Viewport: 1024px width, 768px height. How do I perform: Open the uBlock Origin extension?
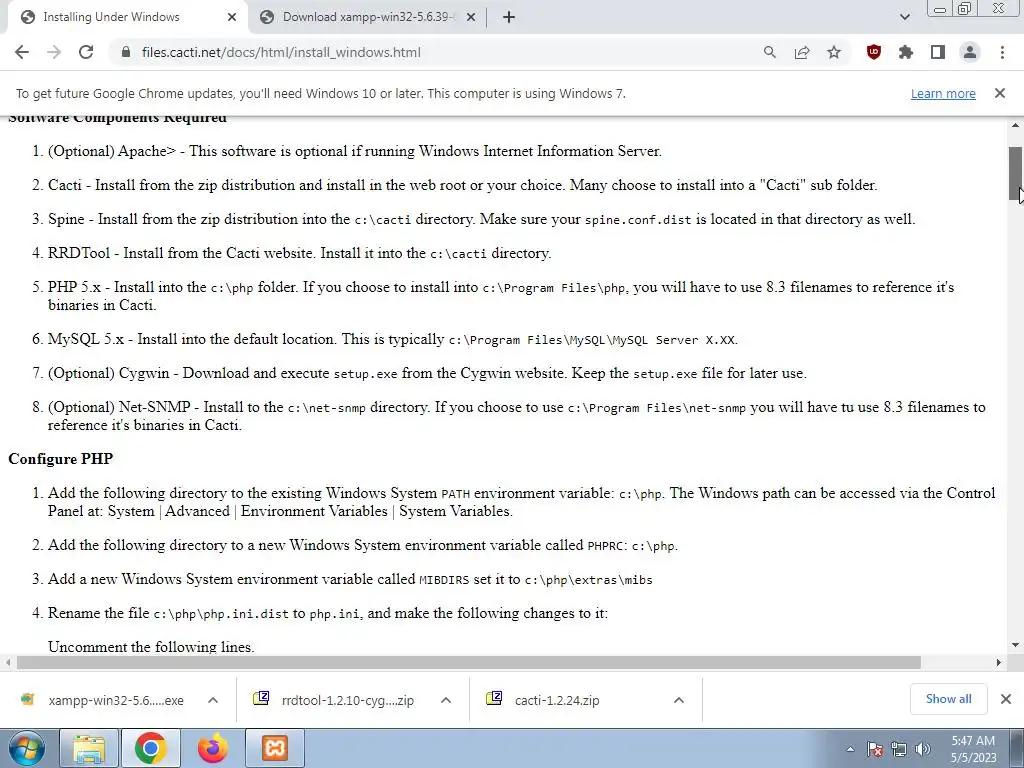click(874, 52)
